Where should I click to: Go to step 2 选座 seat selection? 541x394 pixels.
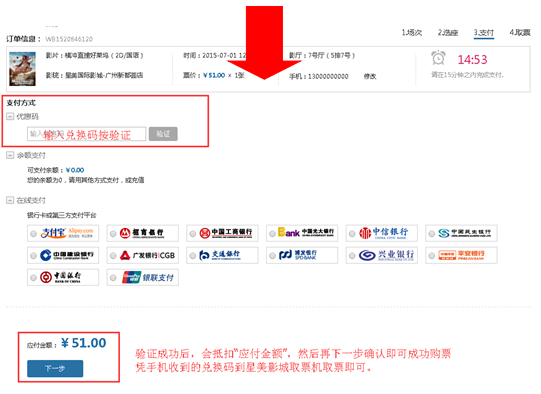(x=448, y=33)
